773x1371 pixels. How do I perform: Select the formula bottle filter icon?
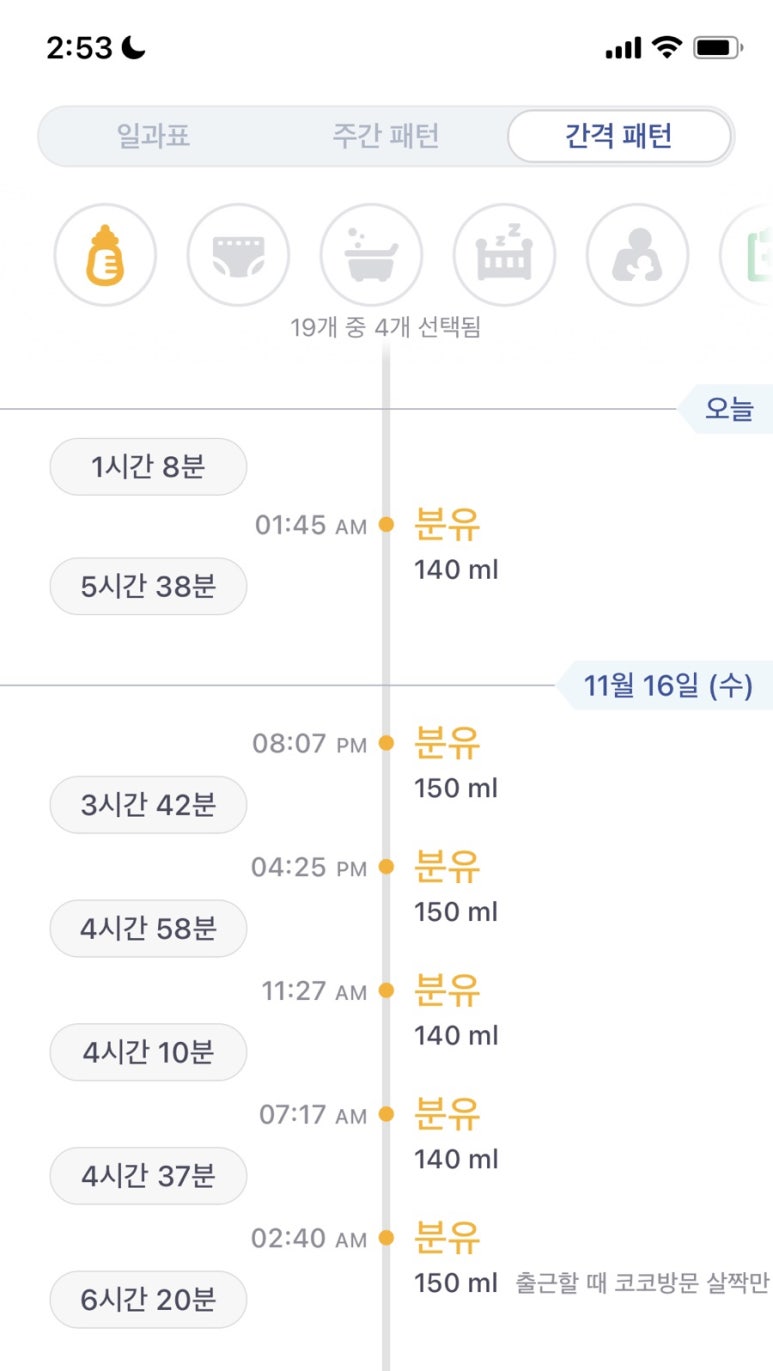[105, 254]
